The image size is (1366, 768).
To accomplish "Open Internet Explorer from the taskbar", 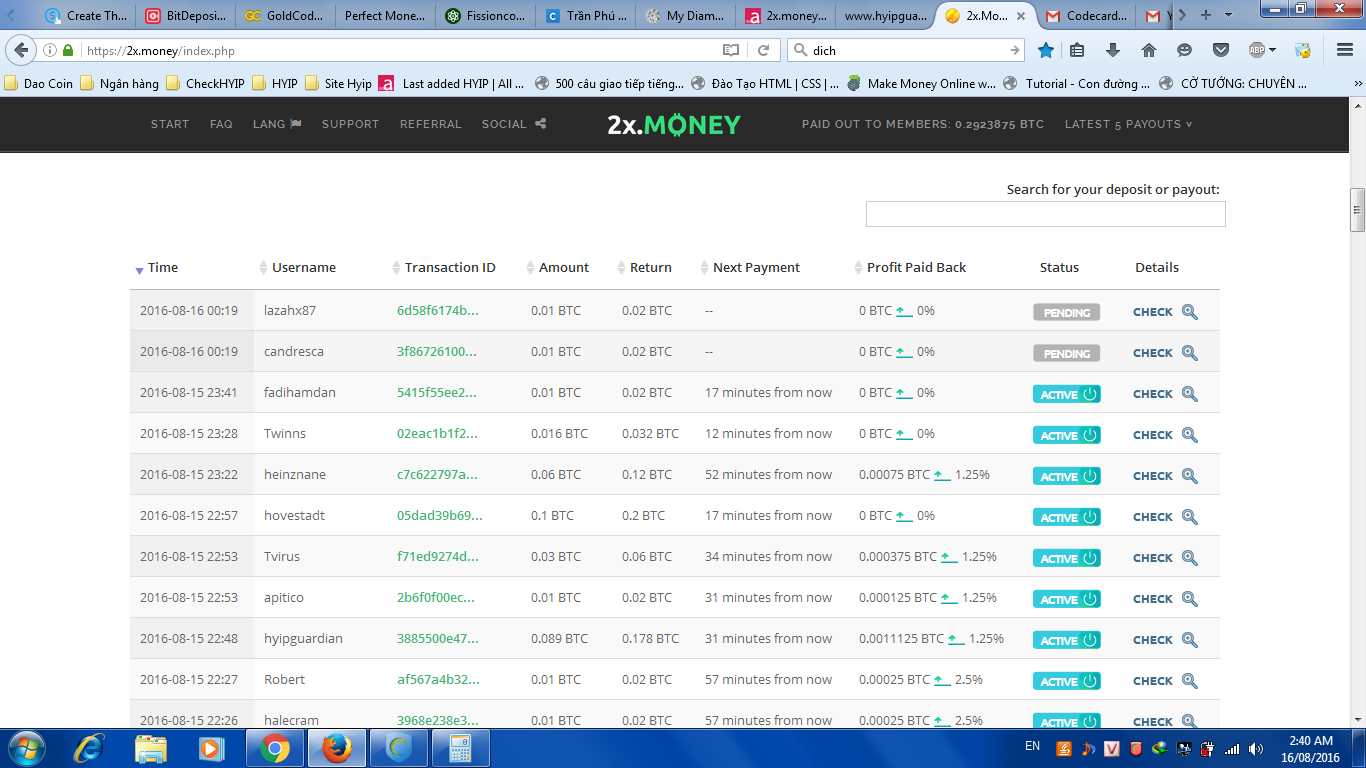I will pos(90,748).
